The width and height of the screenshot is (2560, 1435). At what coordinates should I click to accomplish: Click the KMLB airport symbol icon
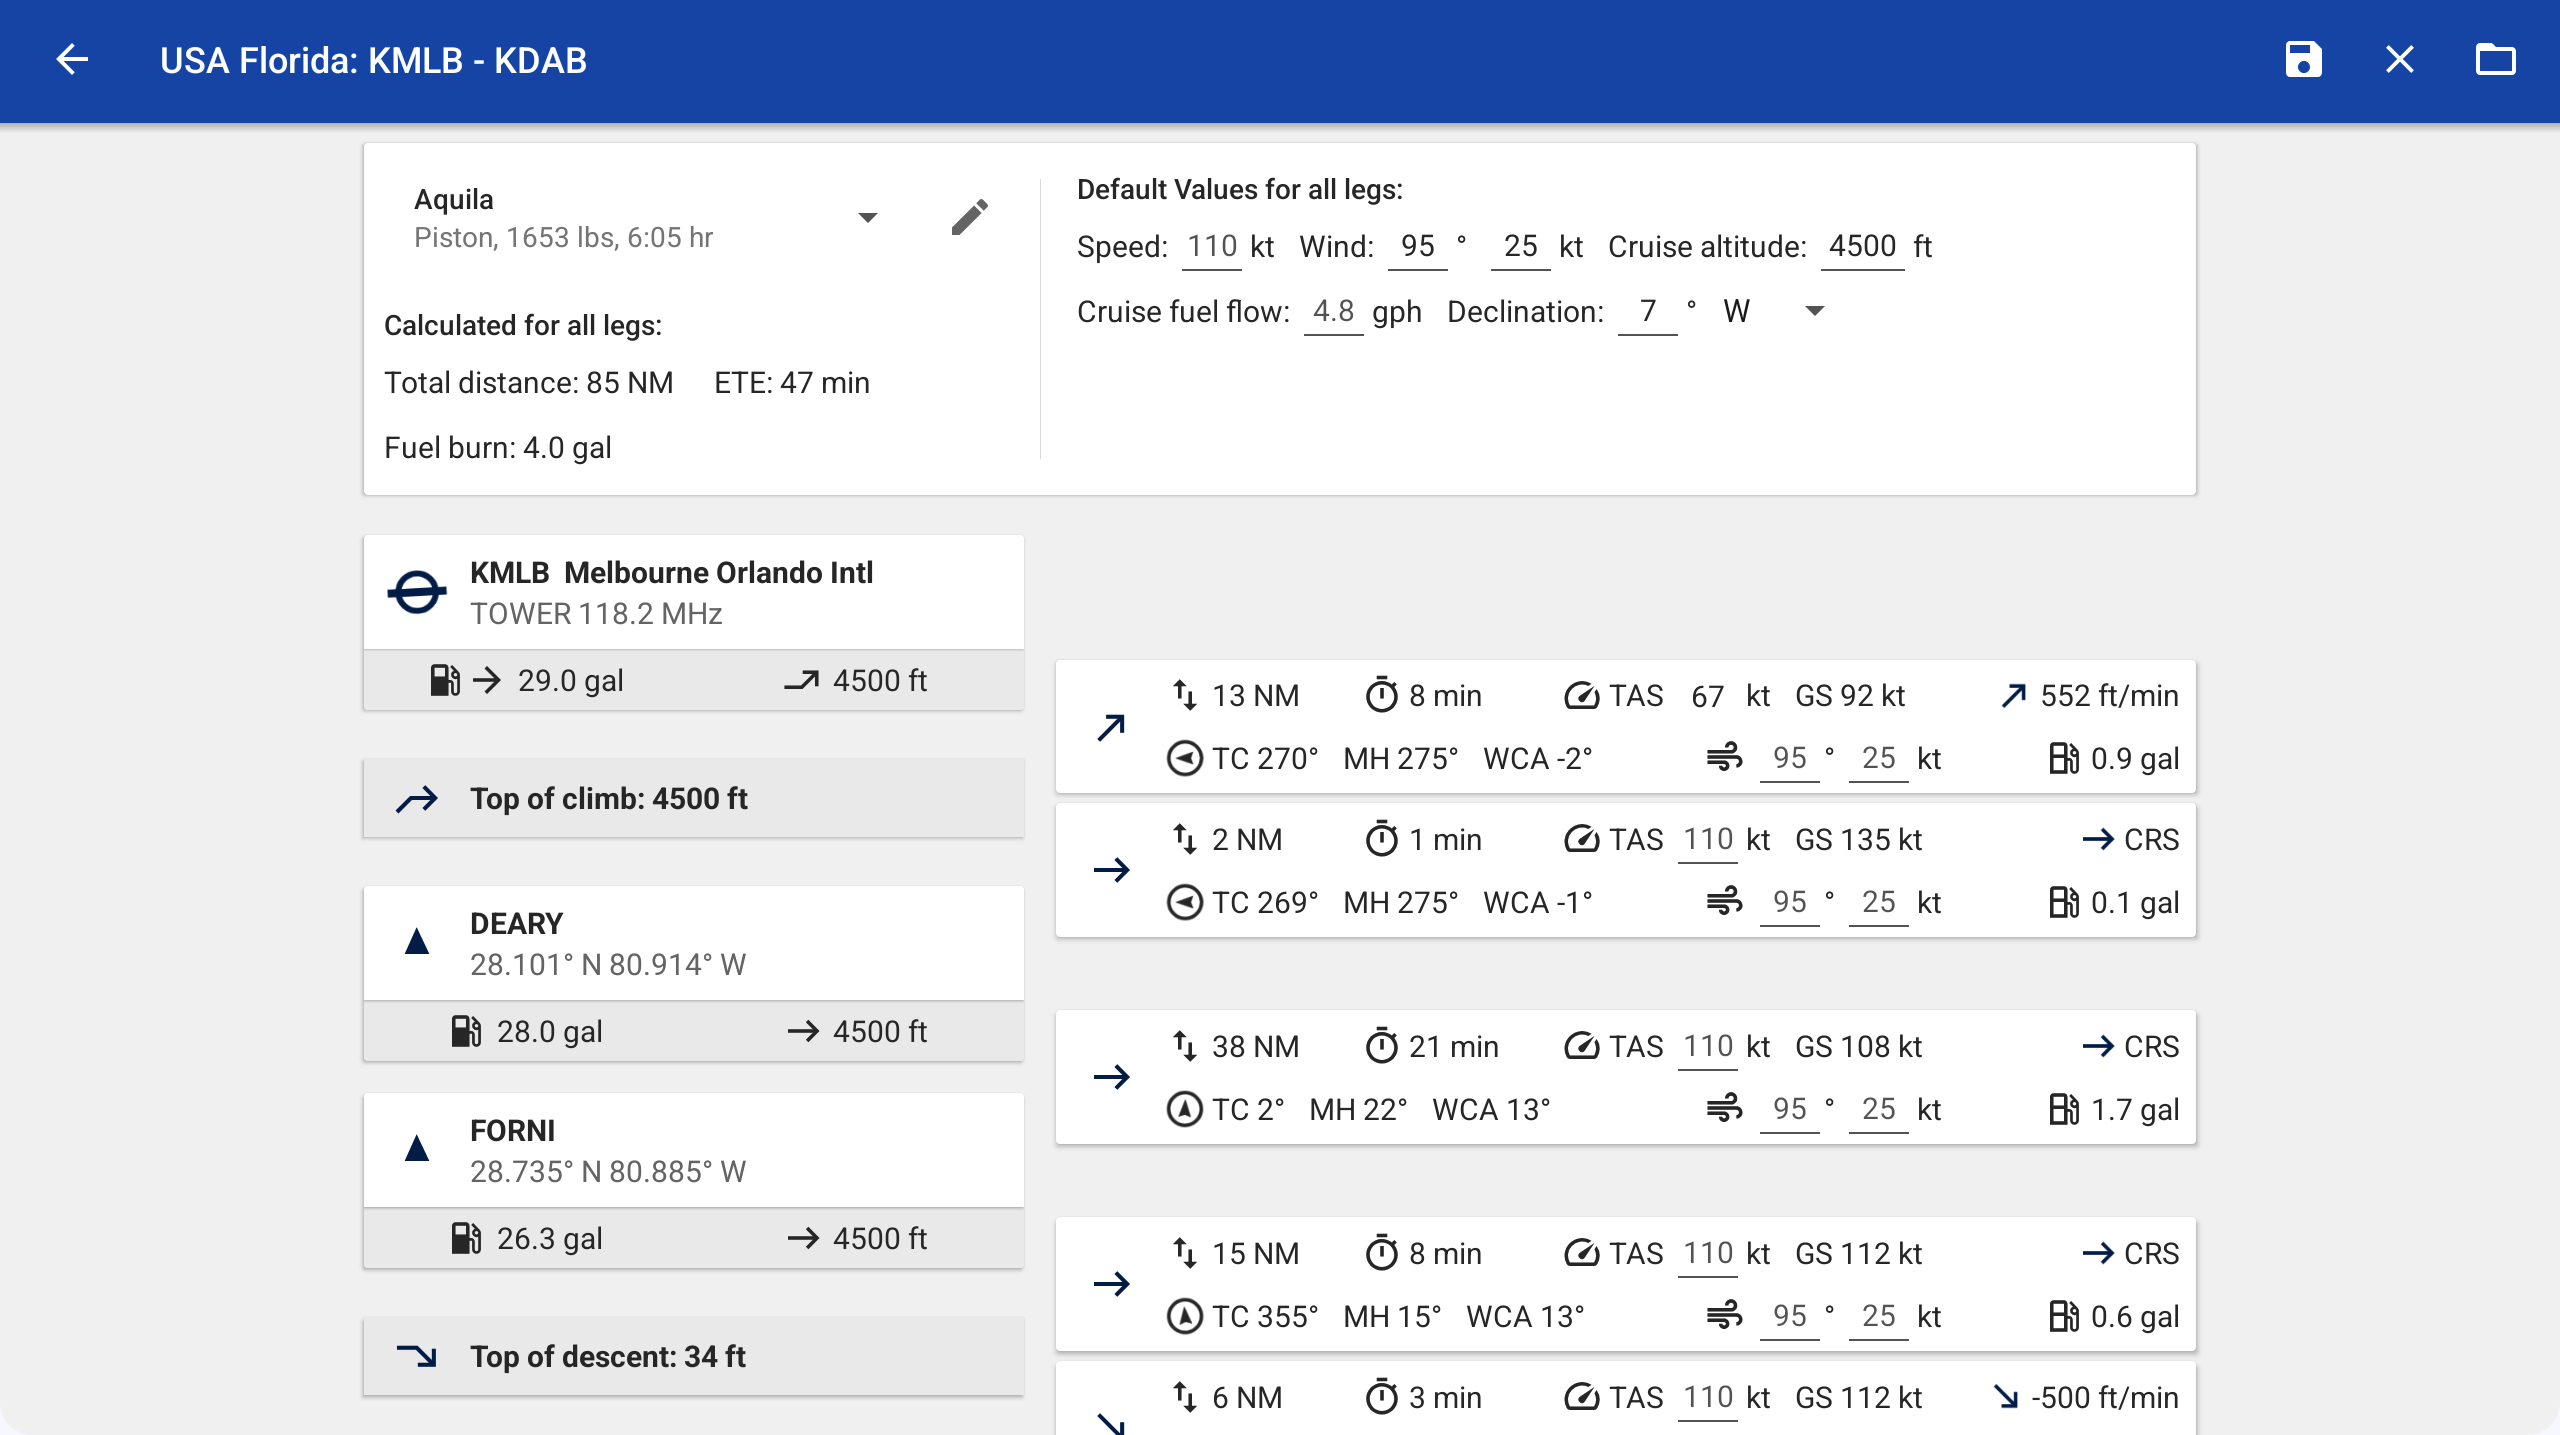[417, 592]
